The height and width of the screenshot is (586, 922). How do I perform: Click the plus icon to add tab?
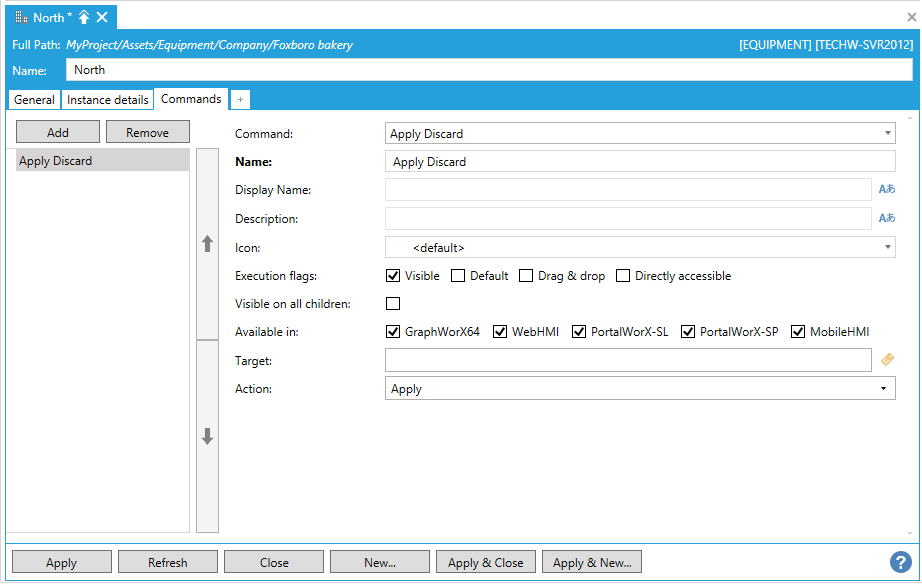(x=240, y=100)
